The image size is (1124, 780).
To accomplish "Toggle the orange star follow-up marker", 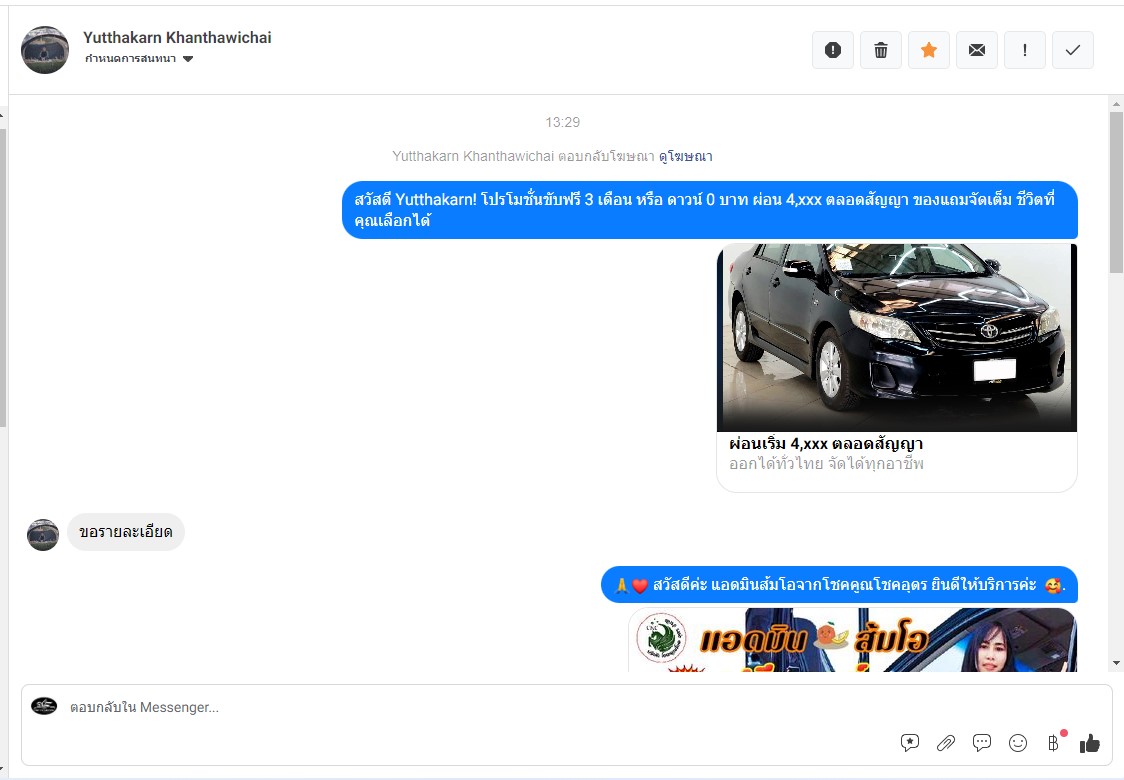I will 929,50.
